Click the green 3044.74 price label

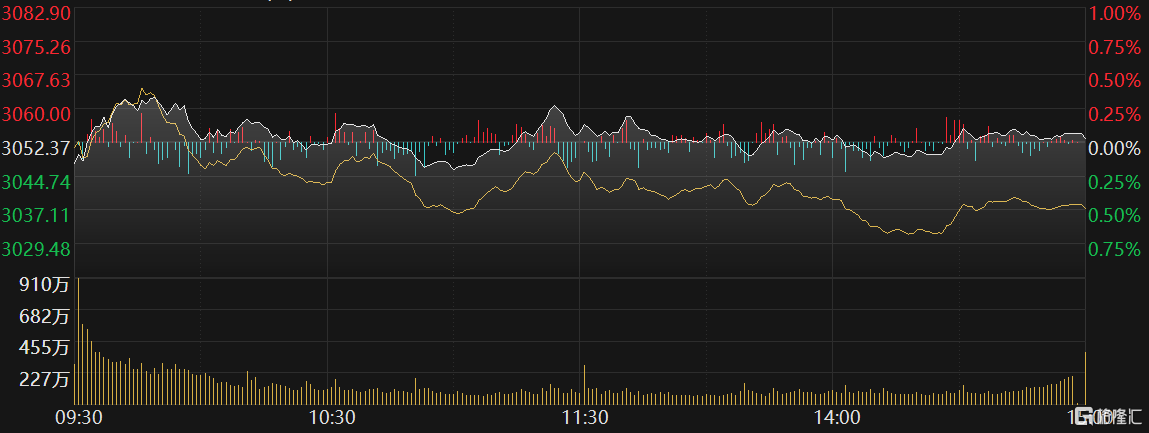click(36, 181)
